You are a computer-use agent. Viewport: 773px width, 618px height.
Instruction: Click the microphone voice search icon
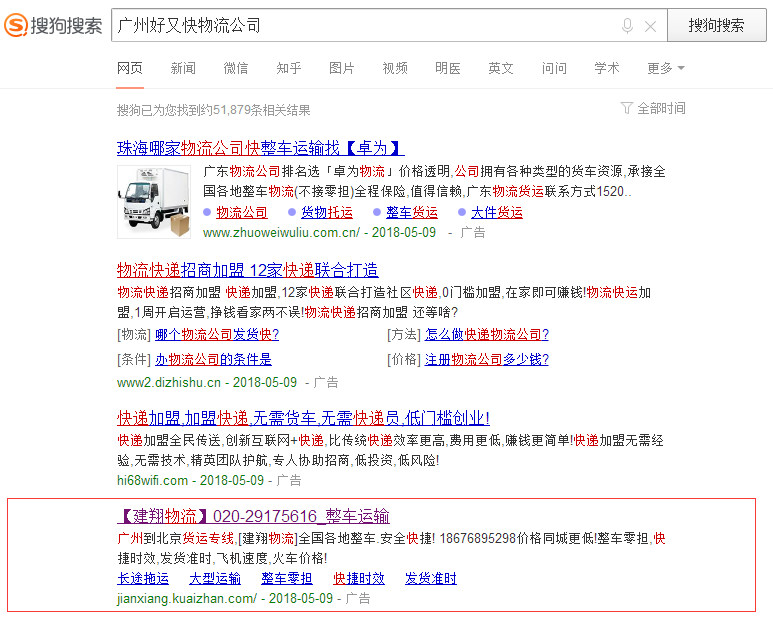(627, 26)
